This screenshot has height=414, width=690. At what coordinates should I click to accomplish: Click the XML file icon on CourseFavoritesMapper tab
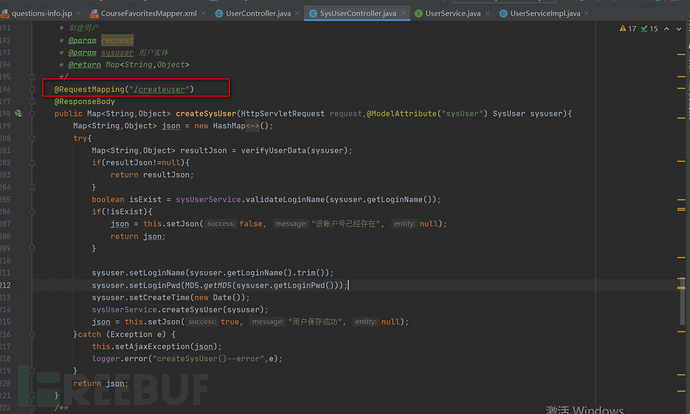[94, 14]
